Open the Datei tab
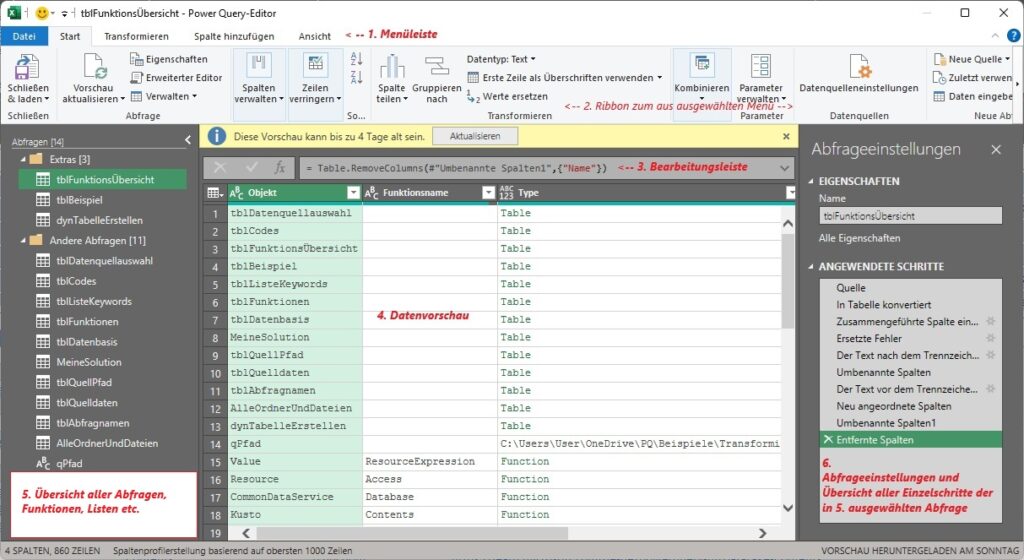 pyautogui.click(x=24, y=37)
